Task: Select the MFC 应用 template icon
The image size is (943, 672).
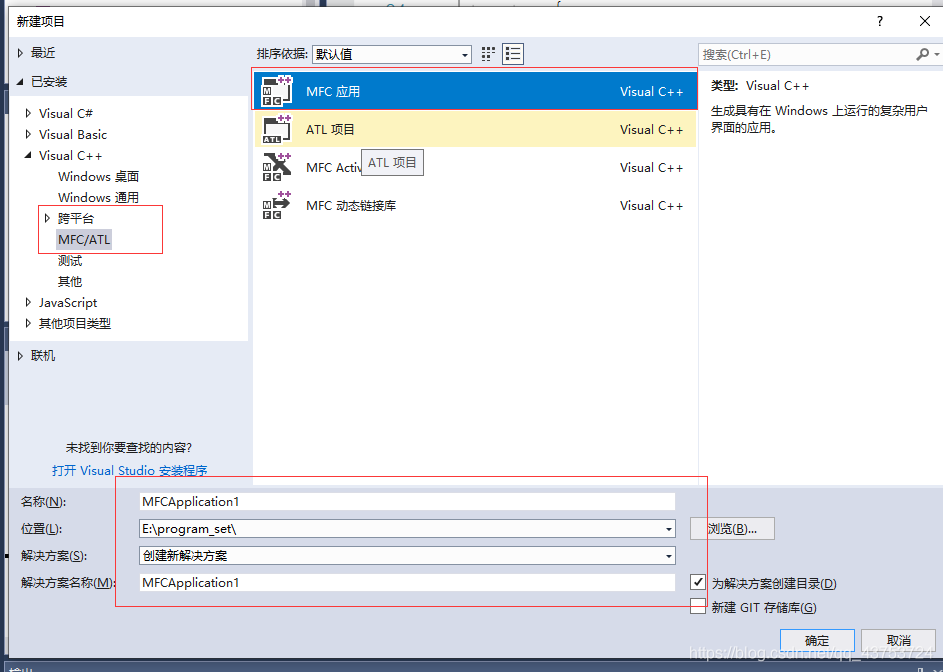Action: coord(277,91)
